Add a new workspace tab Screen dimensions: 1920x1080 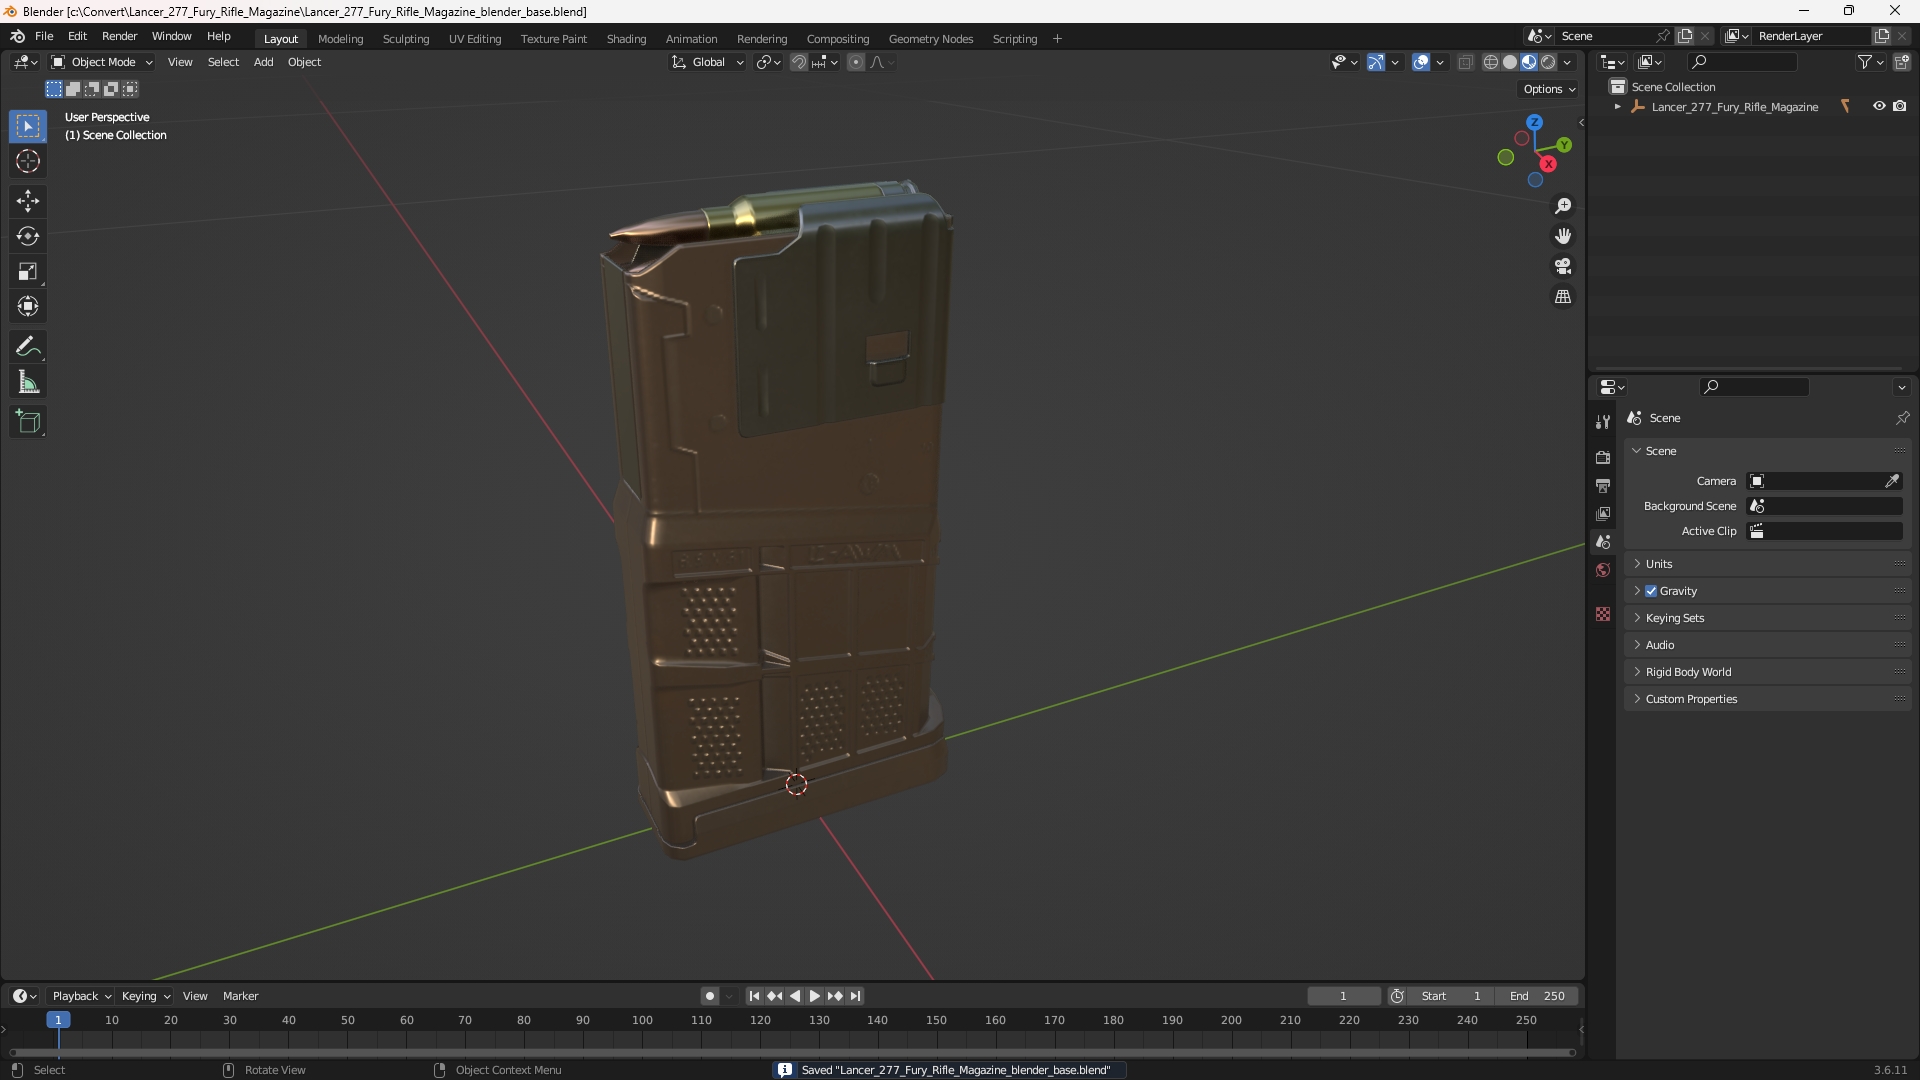[1057, 39]
